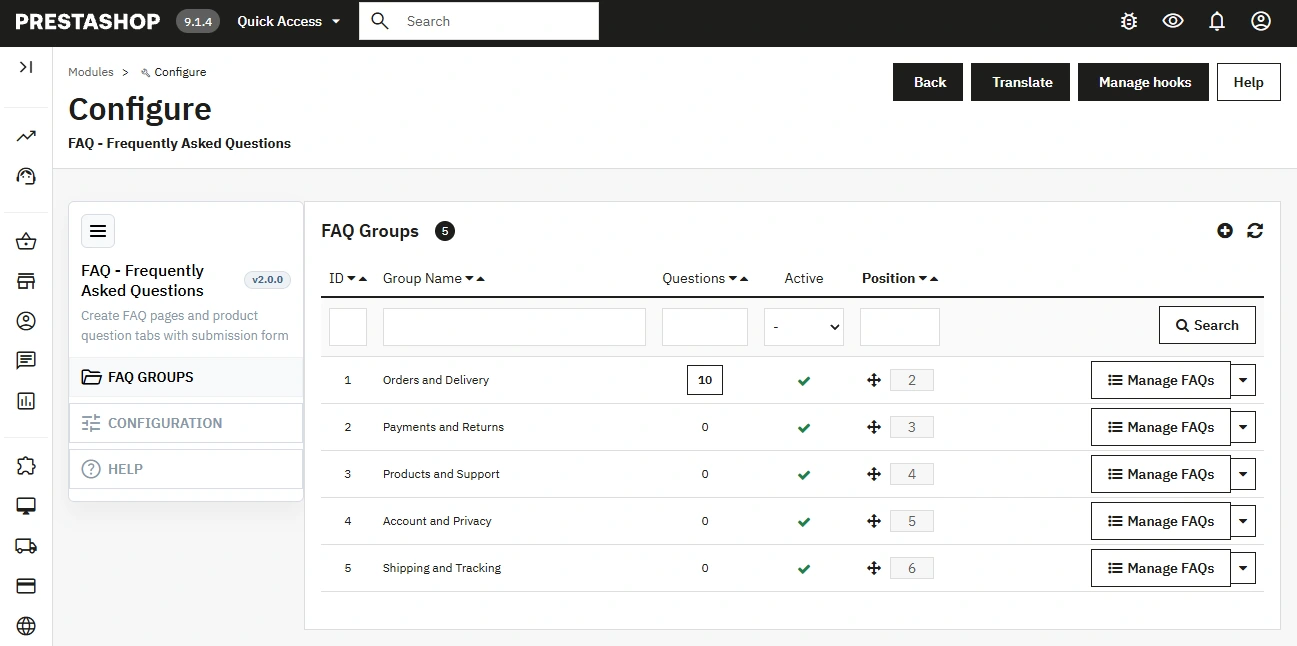1297x646 pixels.
Task: Manage FAQs for Products and Support
Action: pyautogui.click(x=1160, y=474)
